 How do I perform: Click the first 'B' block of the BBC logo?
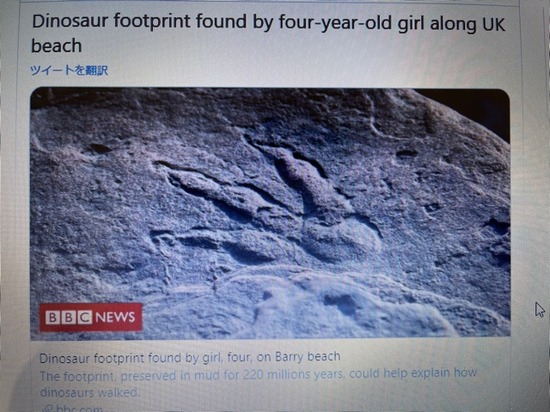pyautogui.click(x=52, y=317)
